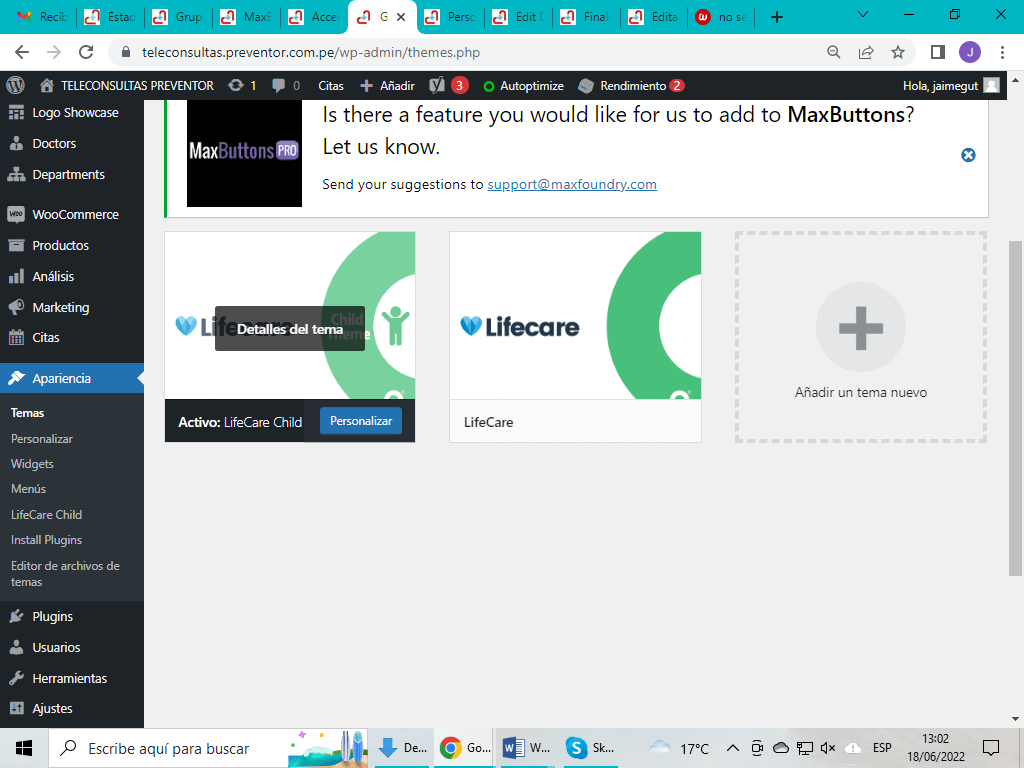Switch to the MaxB browser tab
The width and height of the screenshot is (1024, 768).
click(x=248, y=17)
